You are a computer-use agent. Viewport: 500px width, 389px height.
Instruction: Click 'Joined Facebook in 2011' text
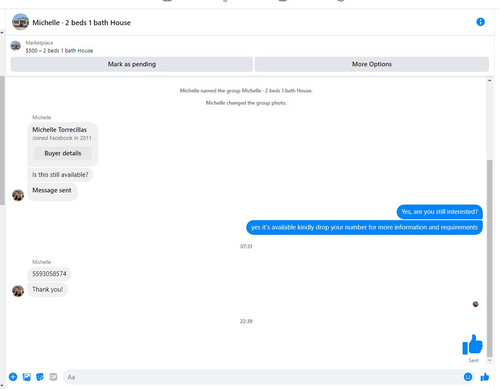tap(62, 138)
